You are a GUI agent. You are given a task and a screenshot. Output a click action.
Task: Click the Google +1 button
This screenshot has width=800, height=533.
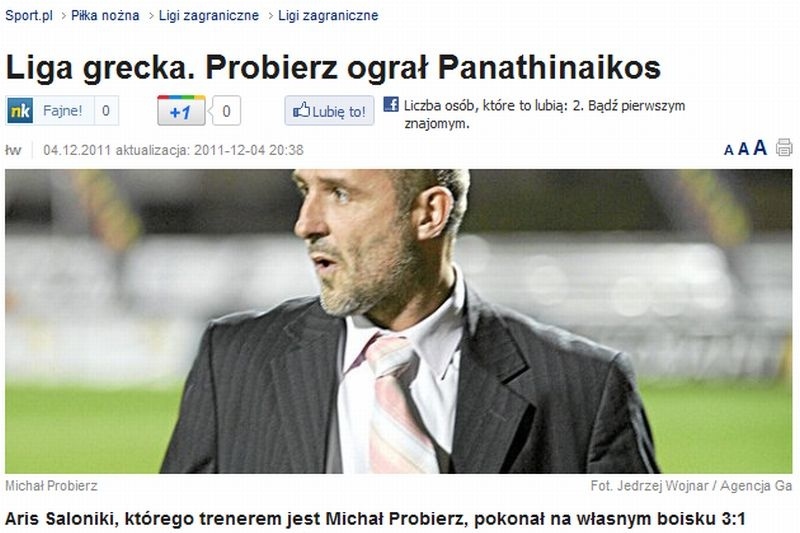point(181,111)
